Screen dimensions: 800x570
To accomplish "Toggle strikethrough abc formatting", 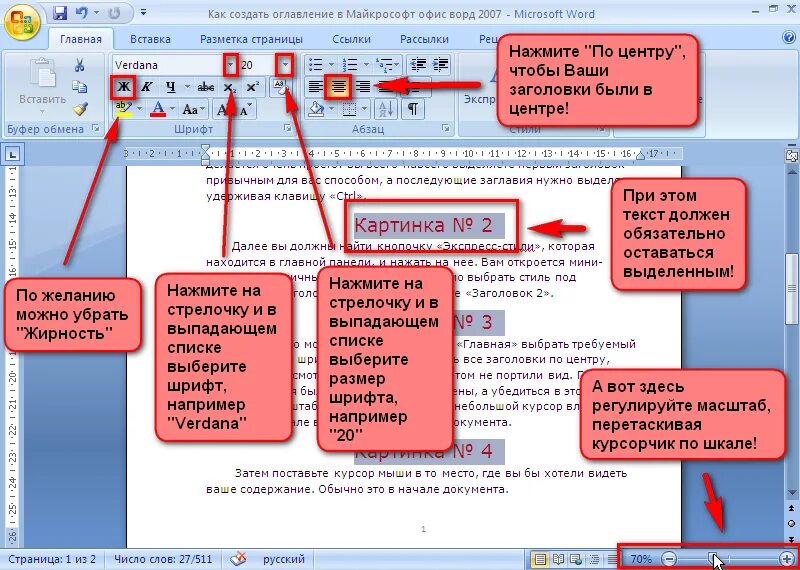I will coord(206,87).
